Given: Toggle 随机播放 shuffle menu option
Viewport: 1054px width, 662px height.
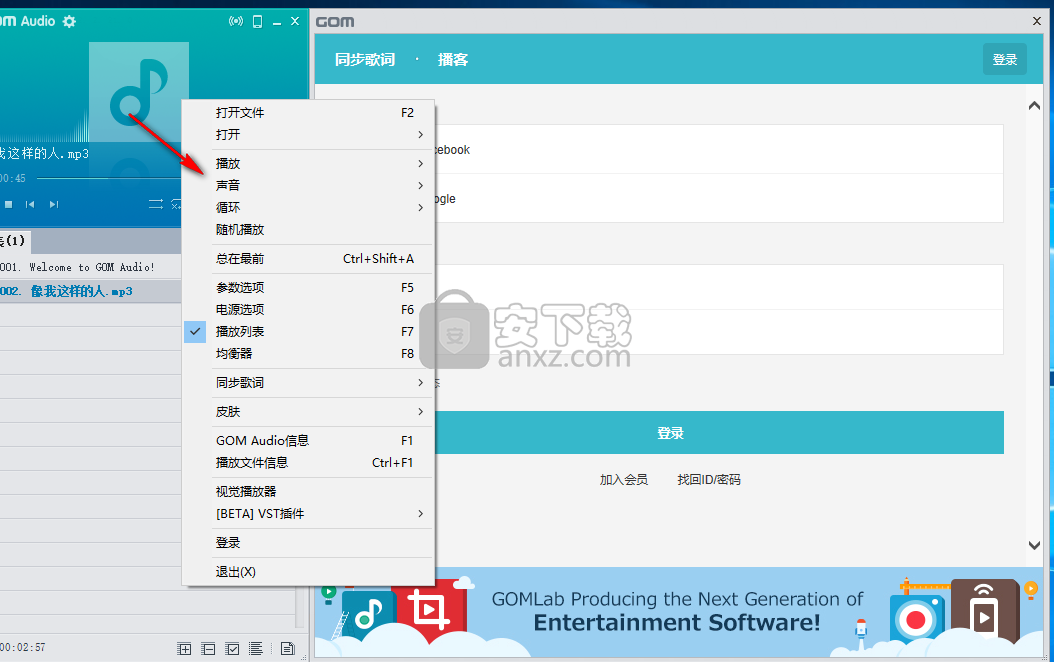Looking at the screenshot, I should tap(240, 229).
